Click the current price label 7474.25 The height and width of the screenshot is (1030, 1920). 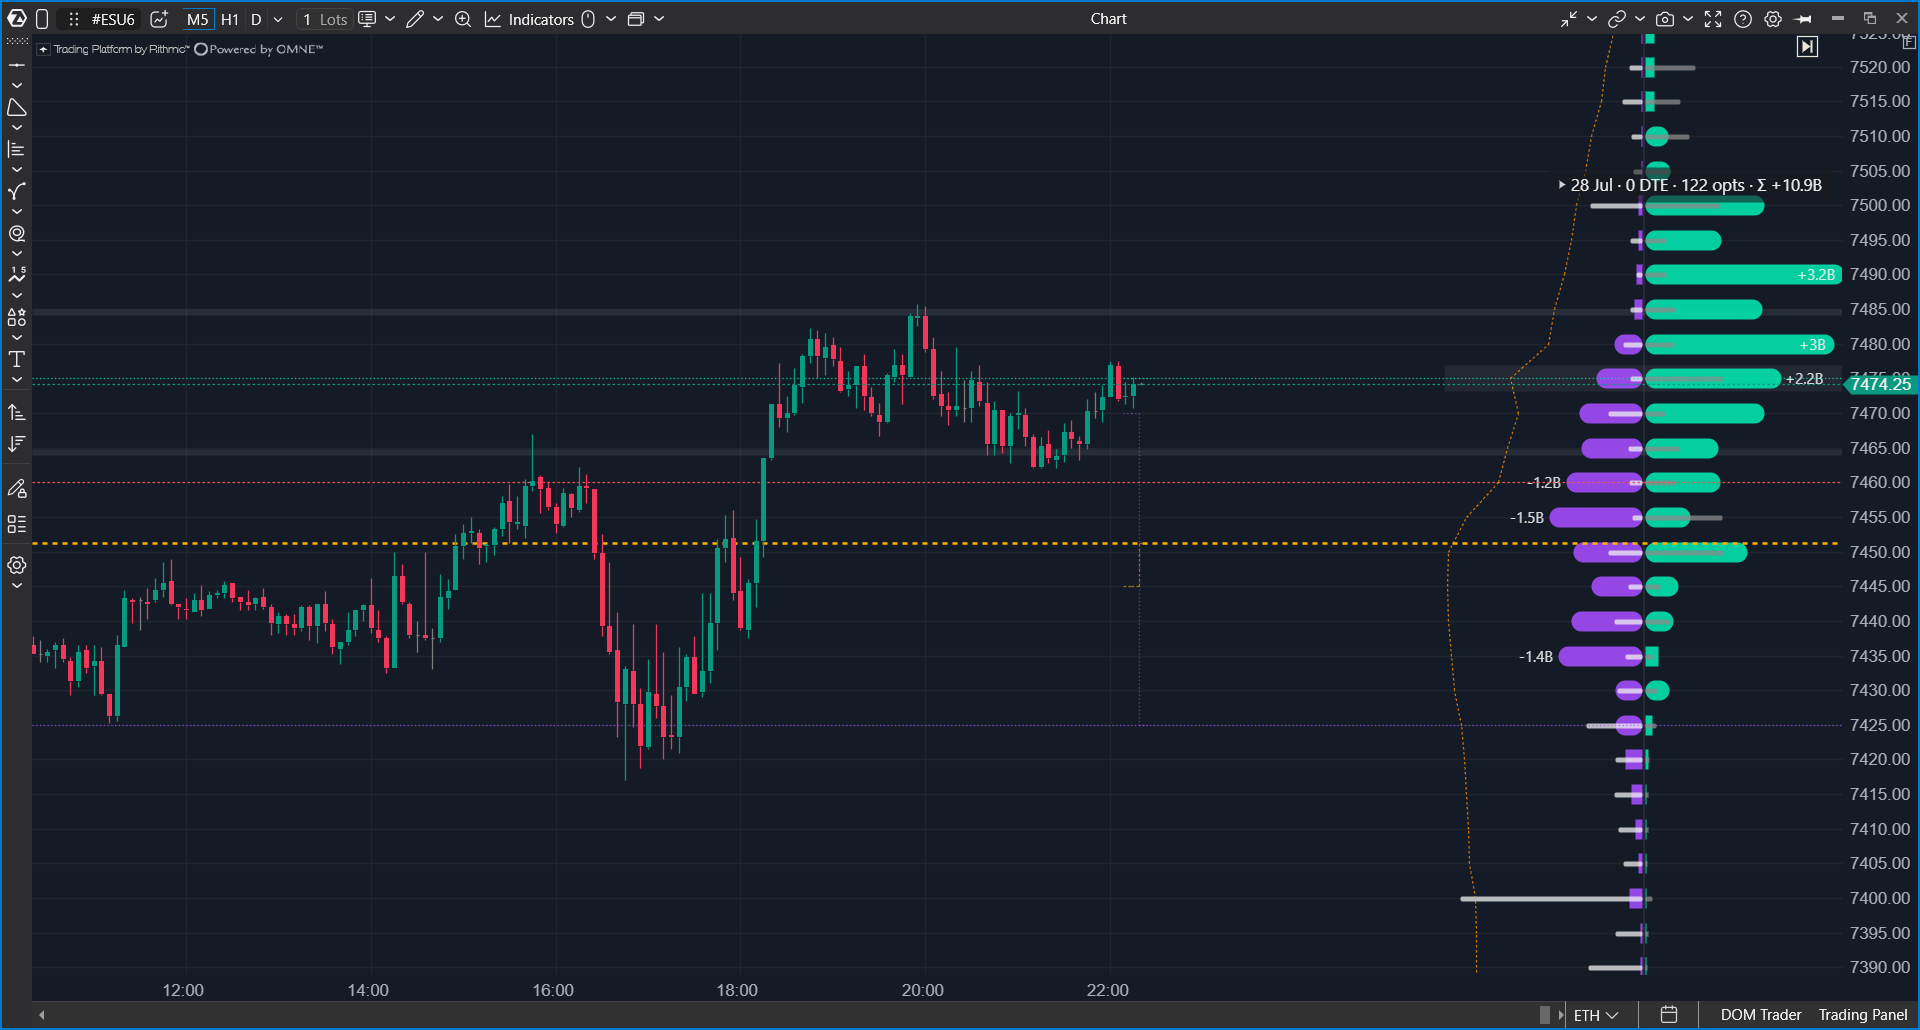[1880, 384]
